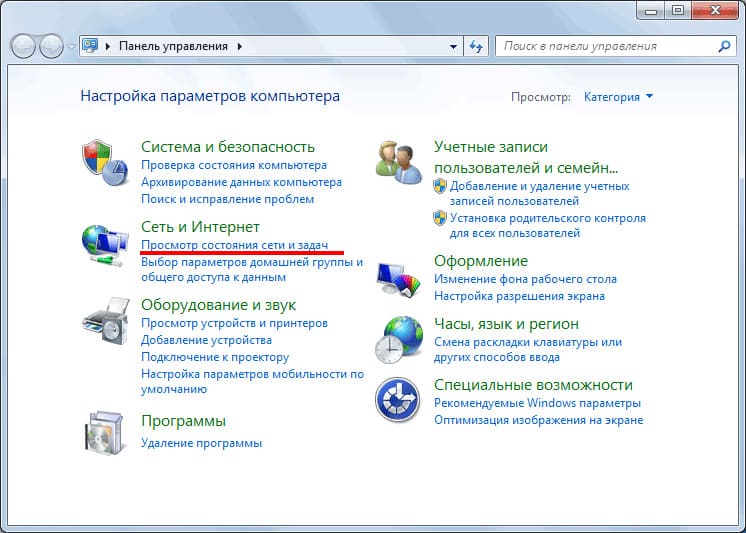Viewport: 746px width, 533px height.
Task: Click Установка родительского контроля link
Action: click(x=548, y=226)
